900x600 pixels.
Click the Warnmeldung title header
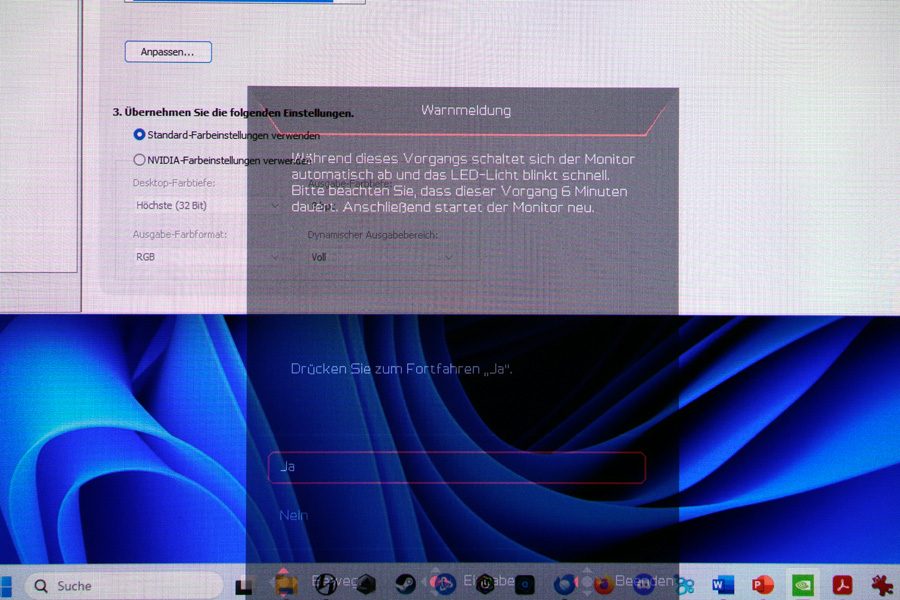click(465, 110)
